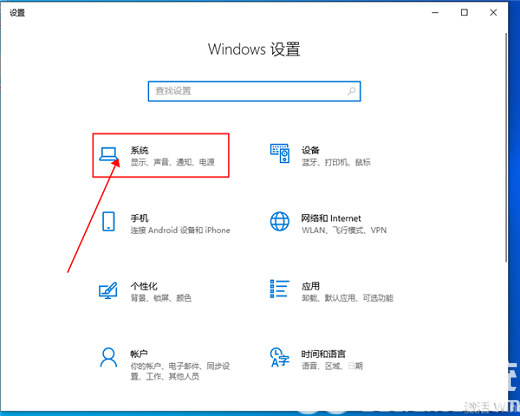
Task: Open the 时间和语言 clock icon
Action: coord(279,357)
